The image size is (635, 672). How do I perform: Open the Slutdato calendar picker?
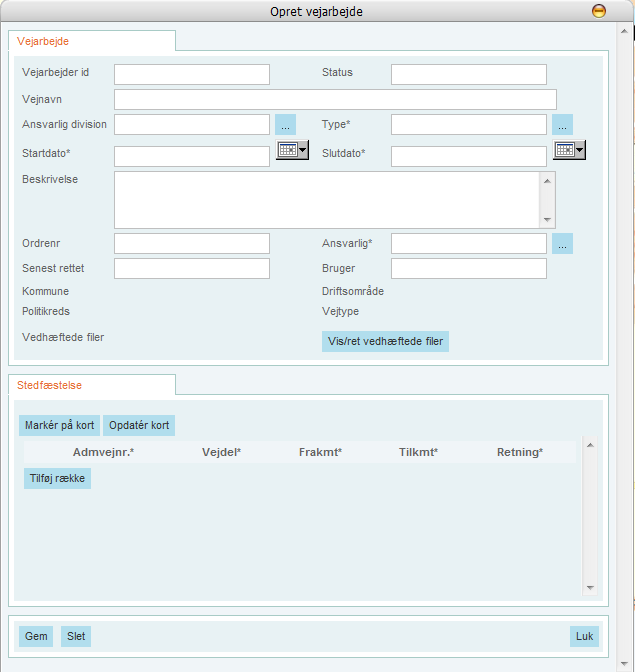(569, 150)
